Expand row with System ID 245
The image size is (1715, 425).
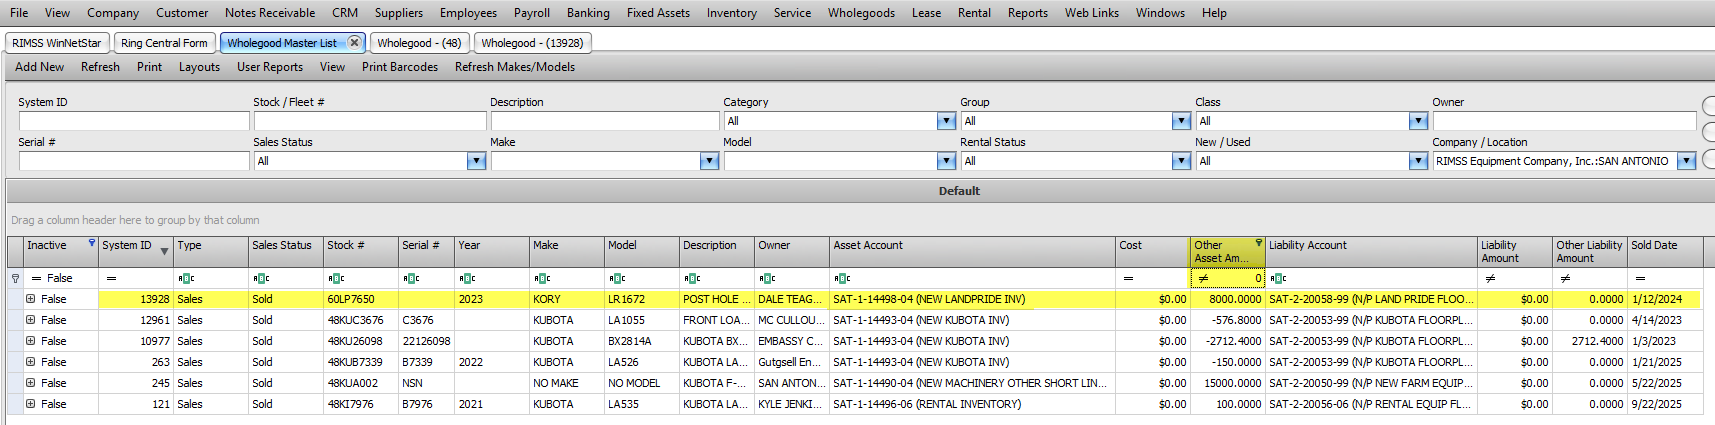[x=31, y=383]
